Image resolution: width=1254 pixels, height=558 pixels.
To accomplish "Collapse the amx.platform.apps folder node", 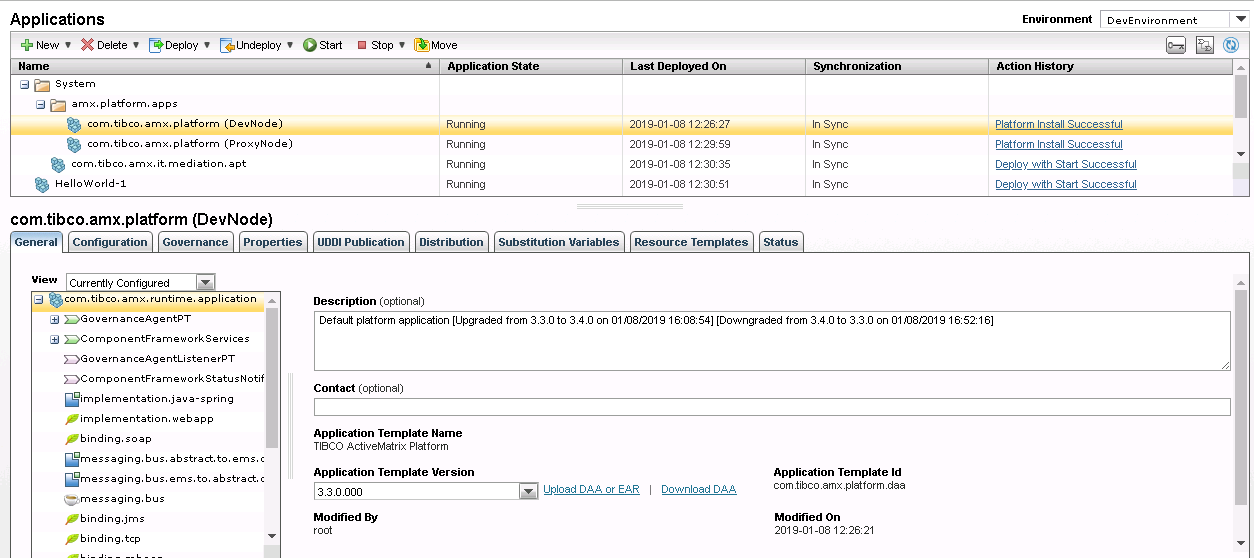I will pyautogui.click(x=41, y=104).
